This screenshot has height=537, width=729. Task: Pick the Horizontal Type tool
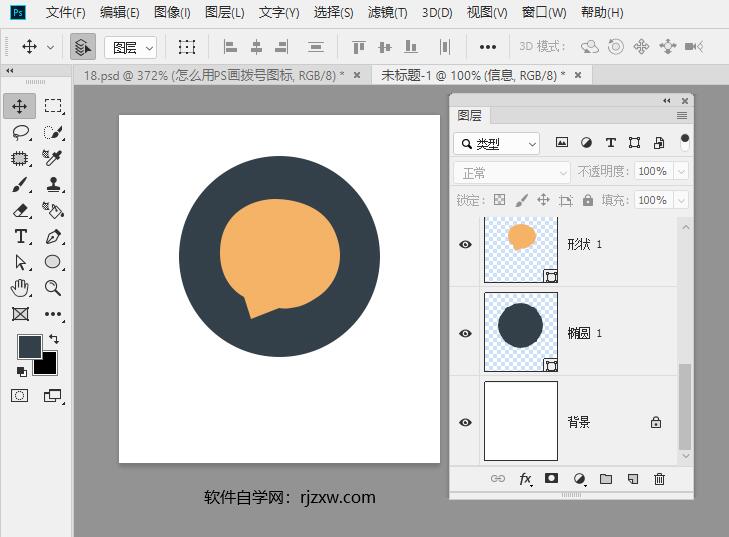coord(20,236)
